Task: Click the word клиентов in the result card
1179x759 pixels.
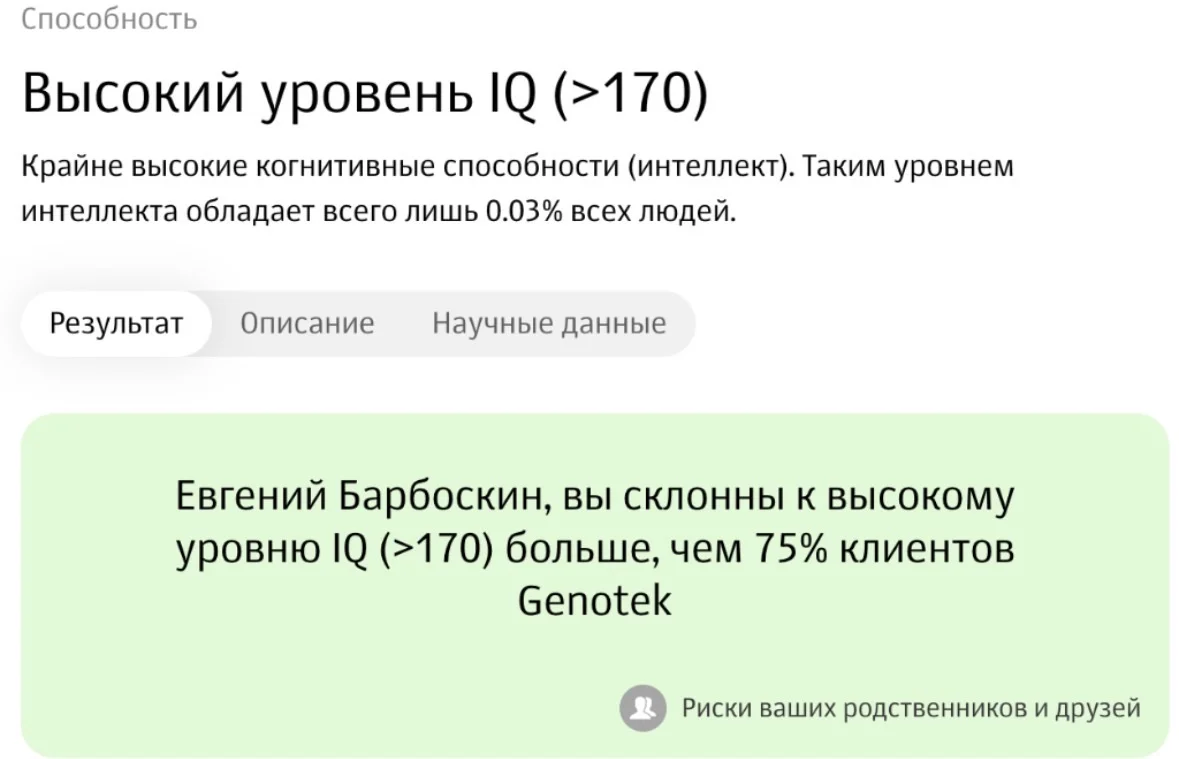Action: tap(926, 548)
